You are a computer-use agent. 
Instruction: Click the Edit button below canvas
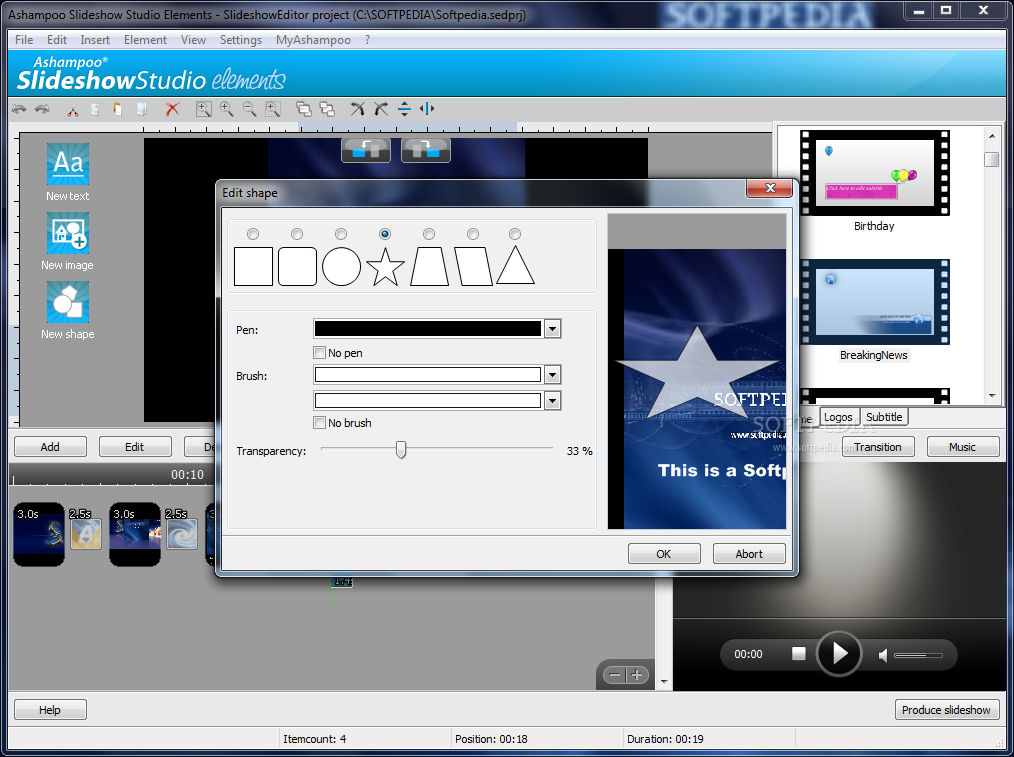click(135, 447)
